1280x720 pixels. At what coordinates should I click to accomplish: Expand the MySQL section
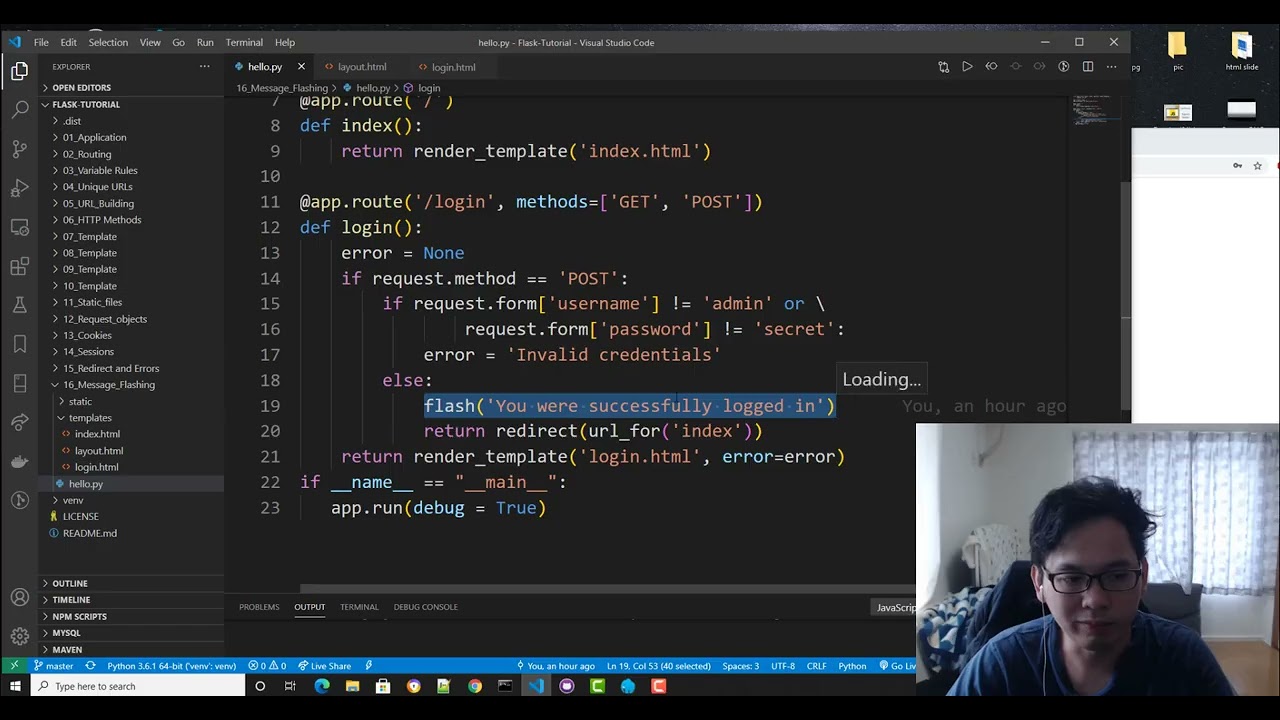tap(132, 633)
